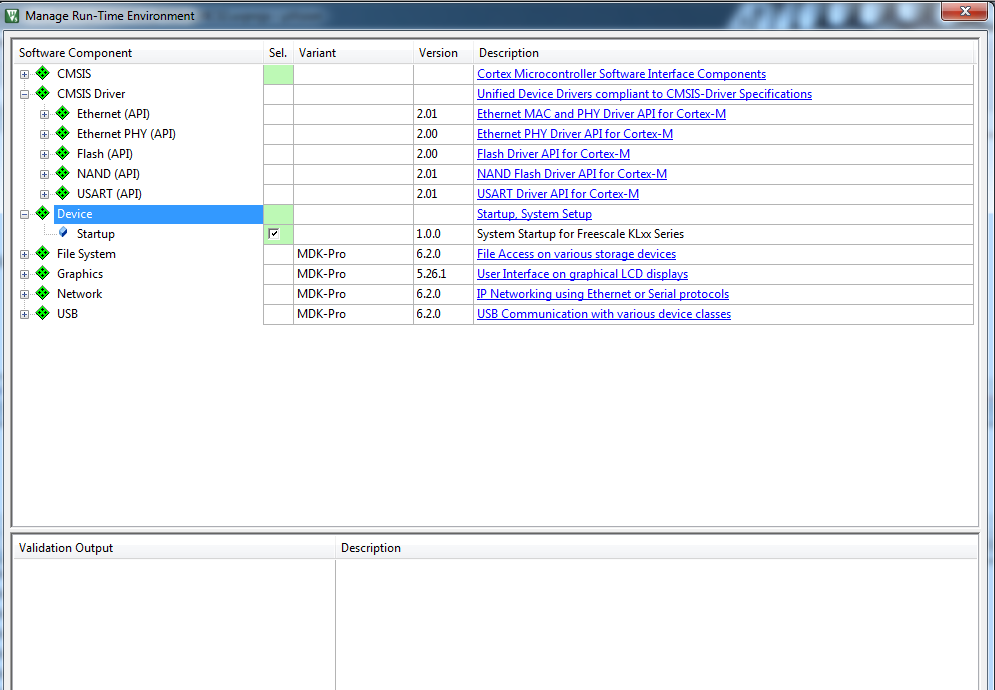Click the Variant column header

[x=353, y=53]
